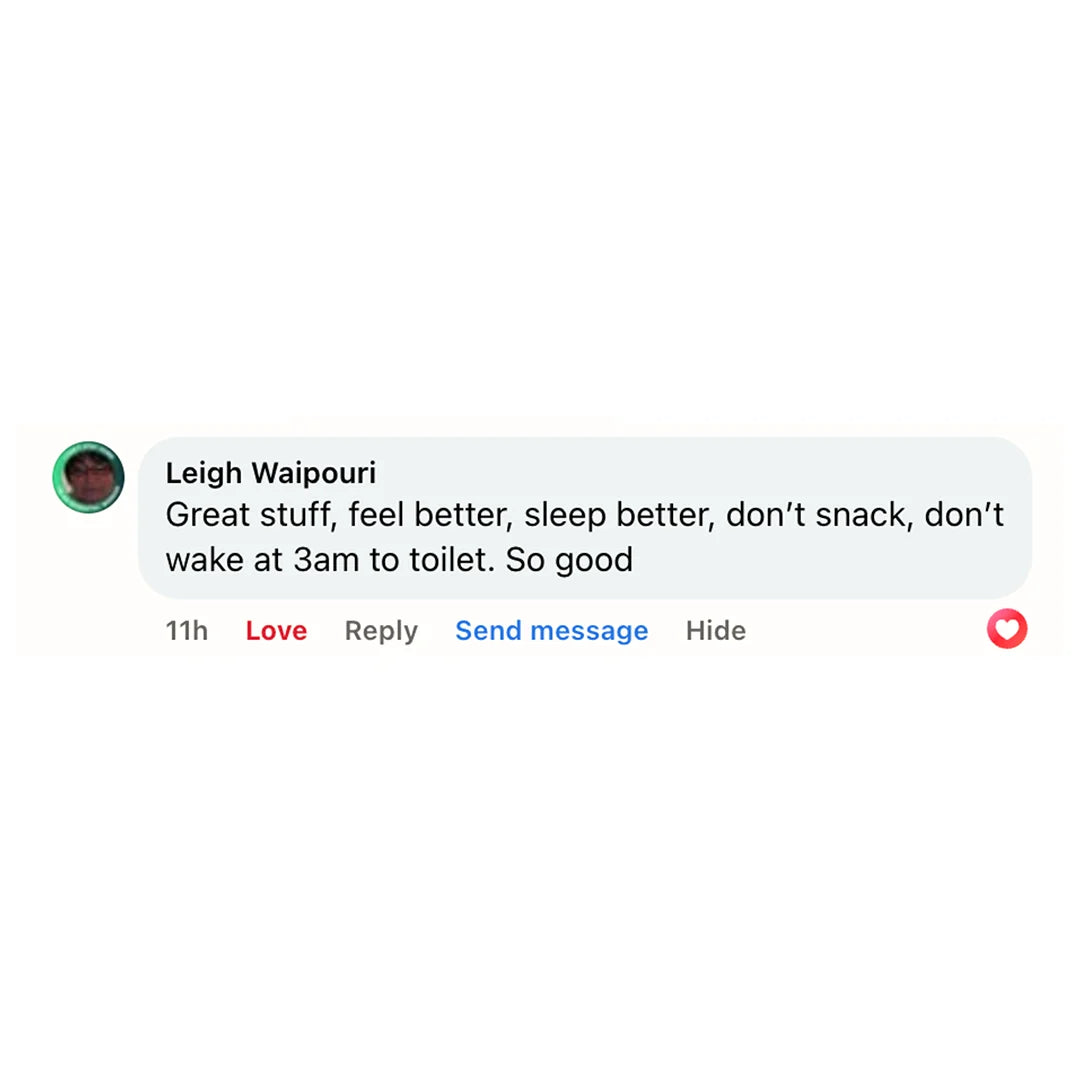Click the comment text starting "Great stuff"
Image resolution: width=1080 pixels, height=1080 pixels.
pos(584,515)
